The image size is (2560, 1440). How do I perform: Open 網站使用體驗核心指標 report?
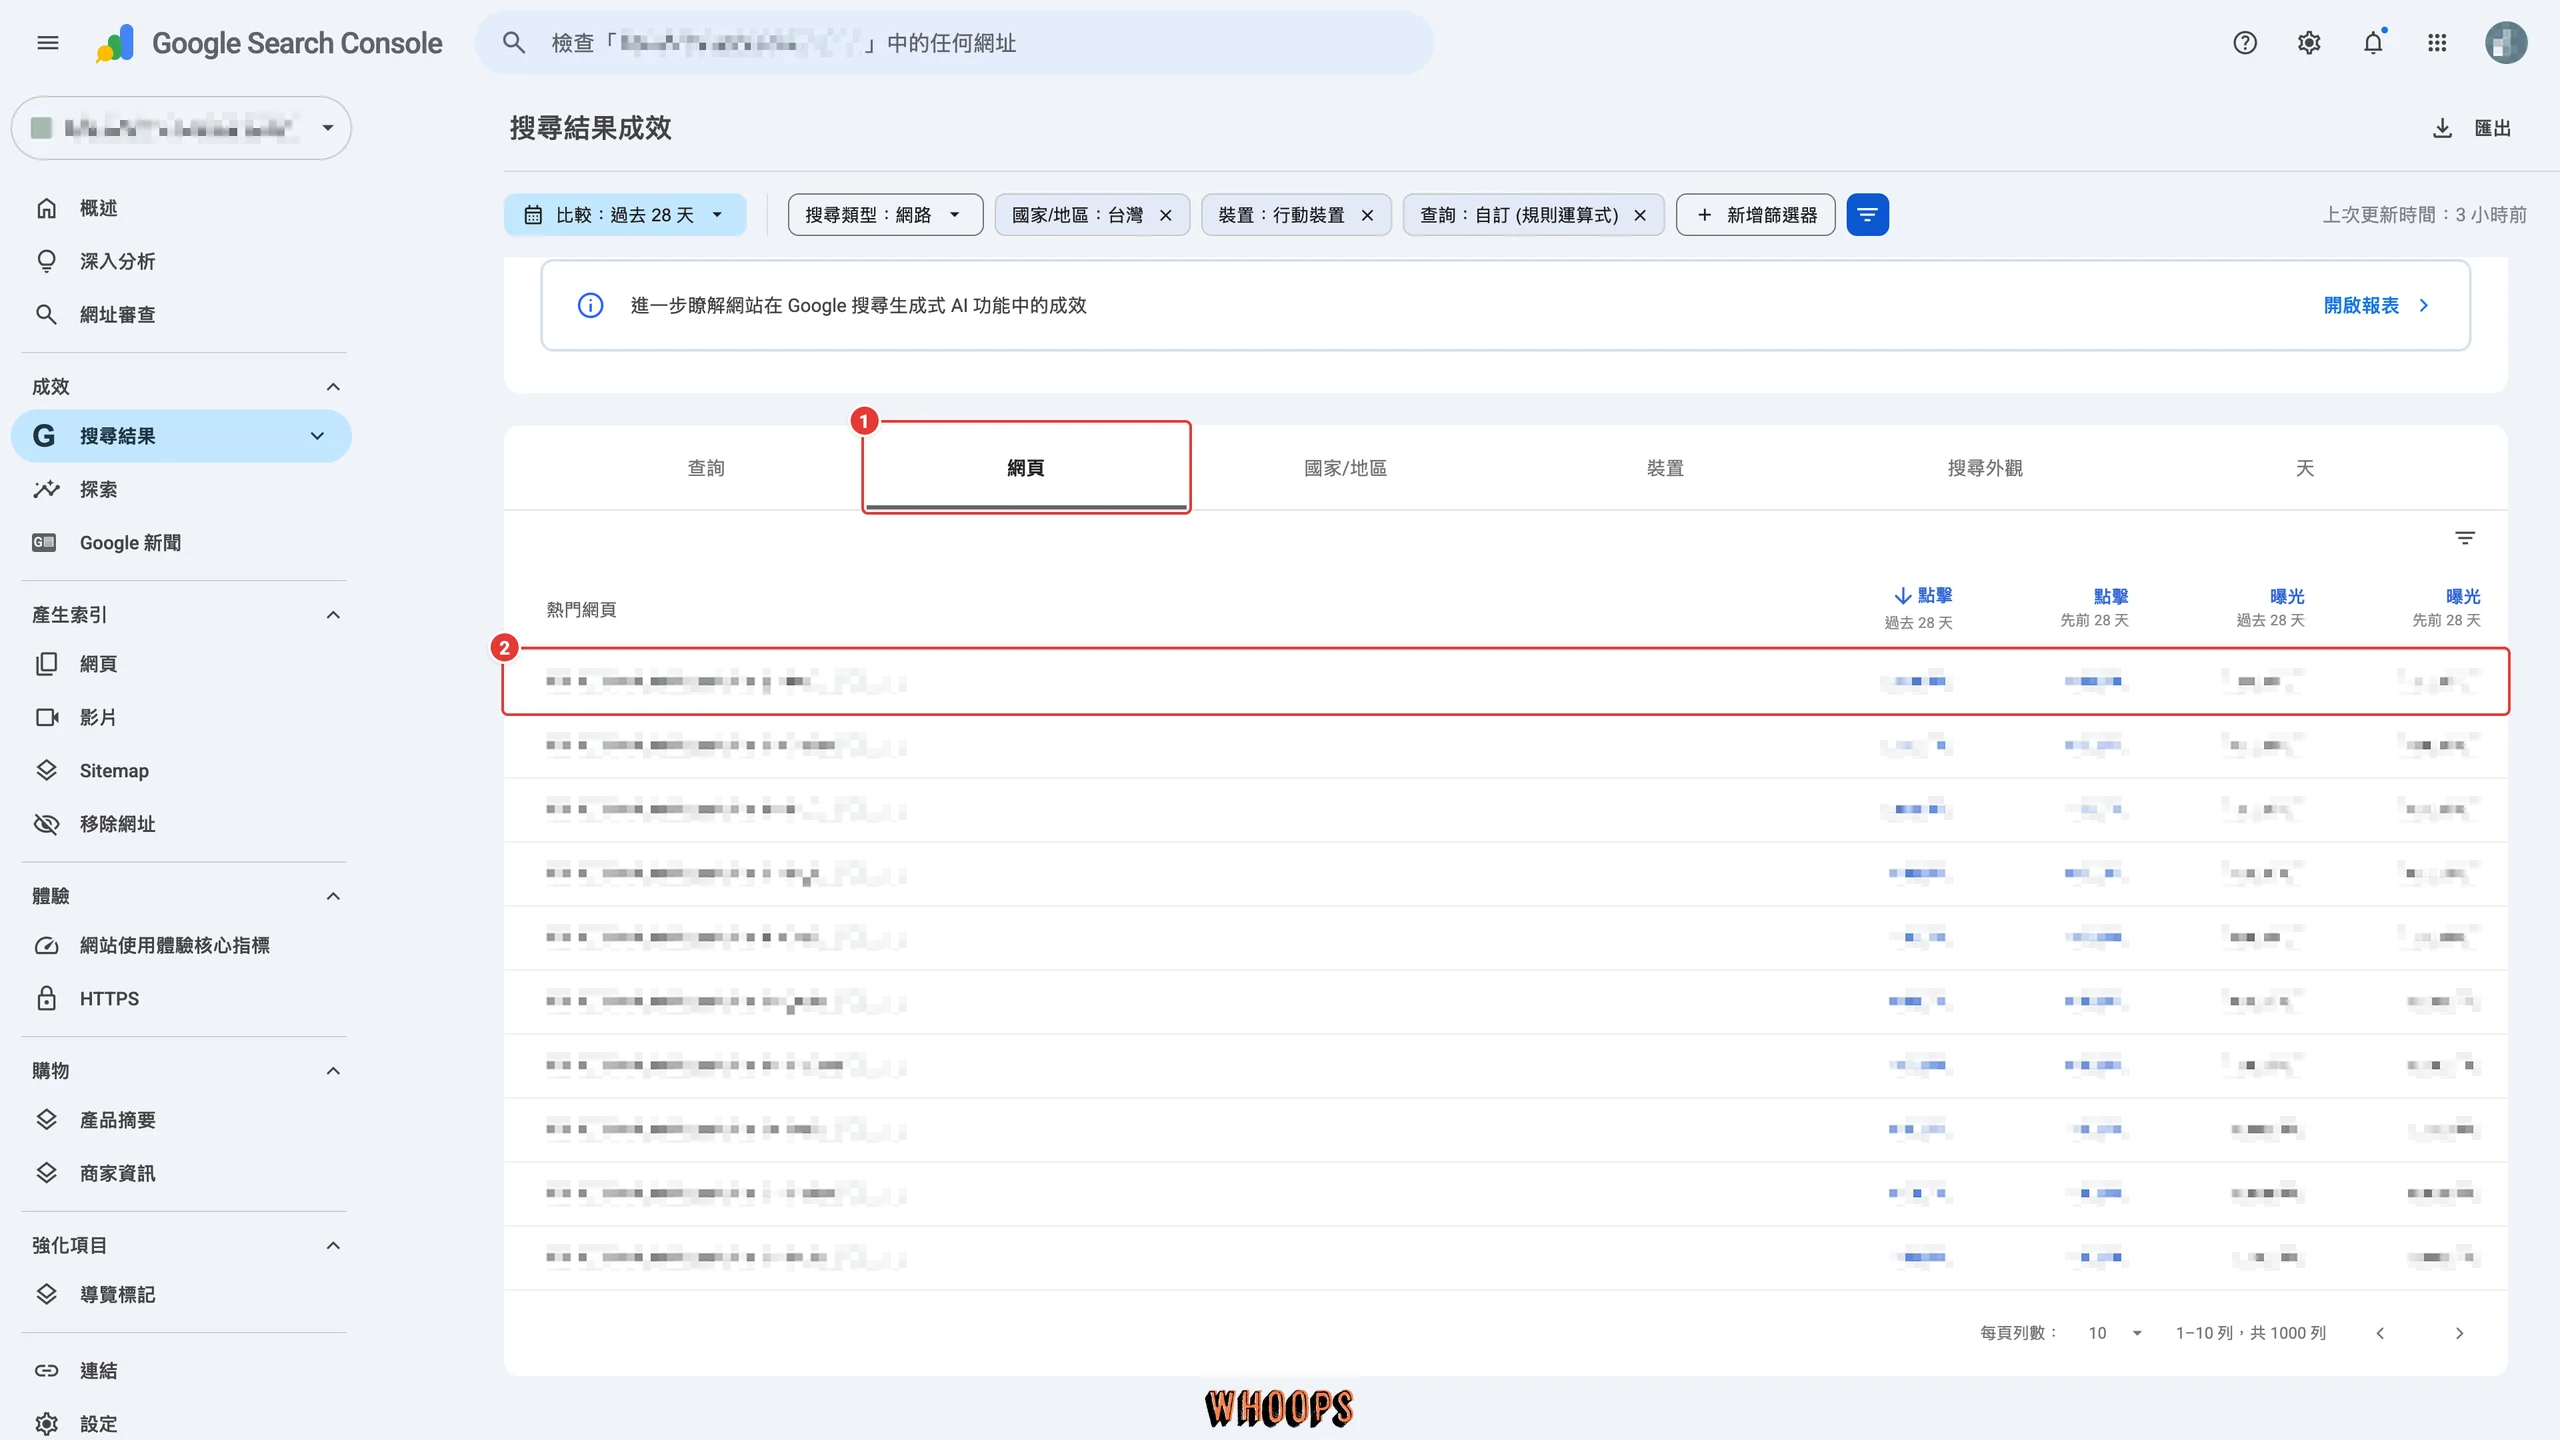coord(182,945)
